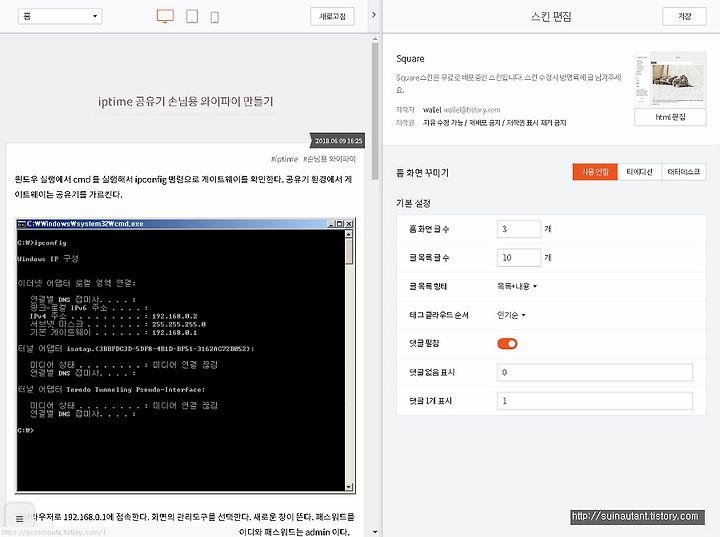
Task: Click the 스킨 편집 panel title
Action: point(551,17)
